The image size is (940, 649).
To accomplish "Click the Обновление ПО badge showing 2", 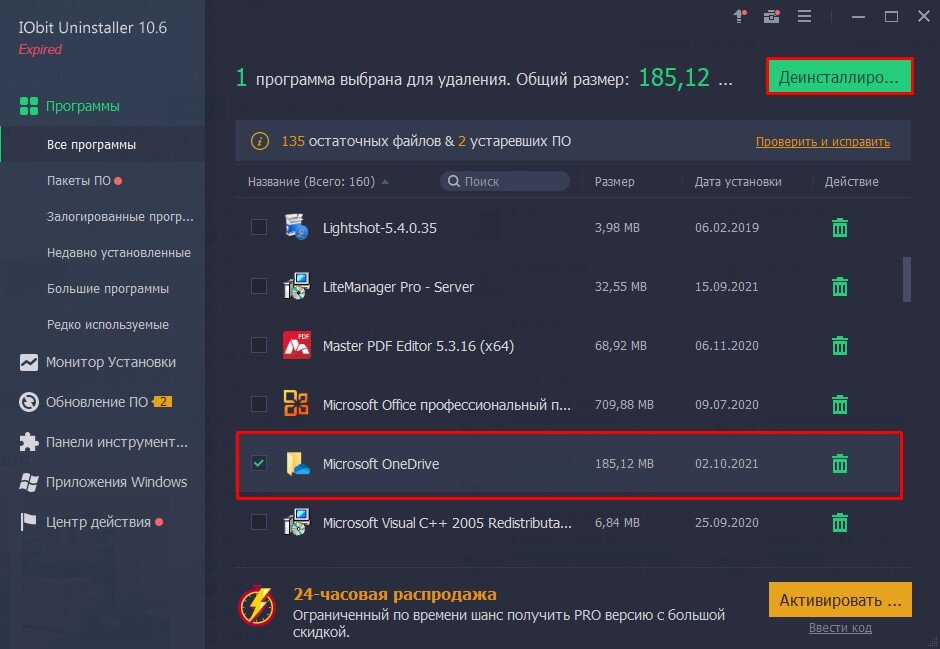I will point(162,402).
